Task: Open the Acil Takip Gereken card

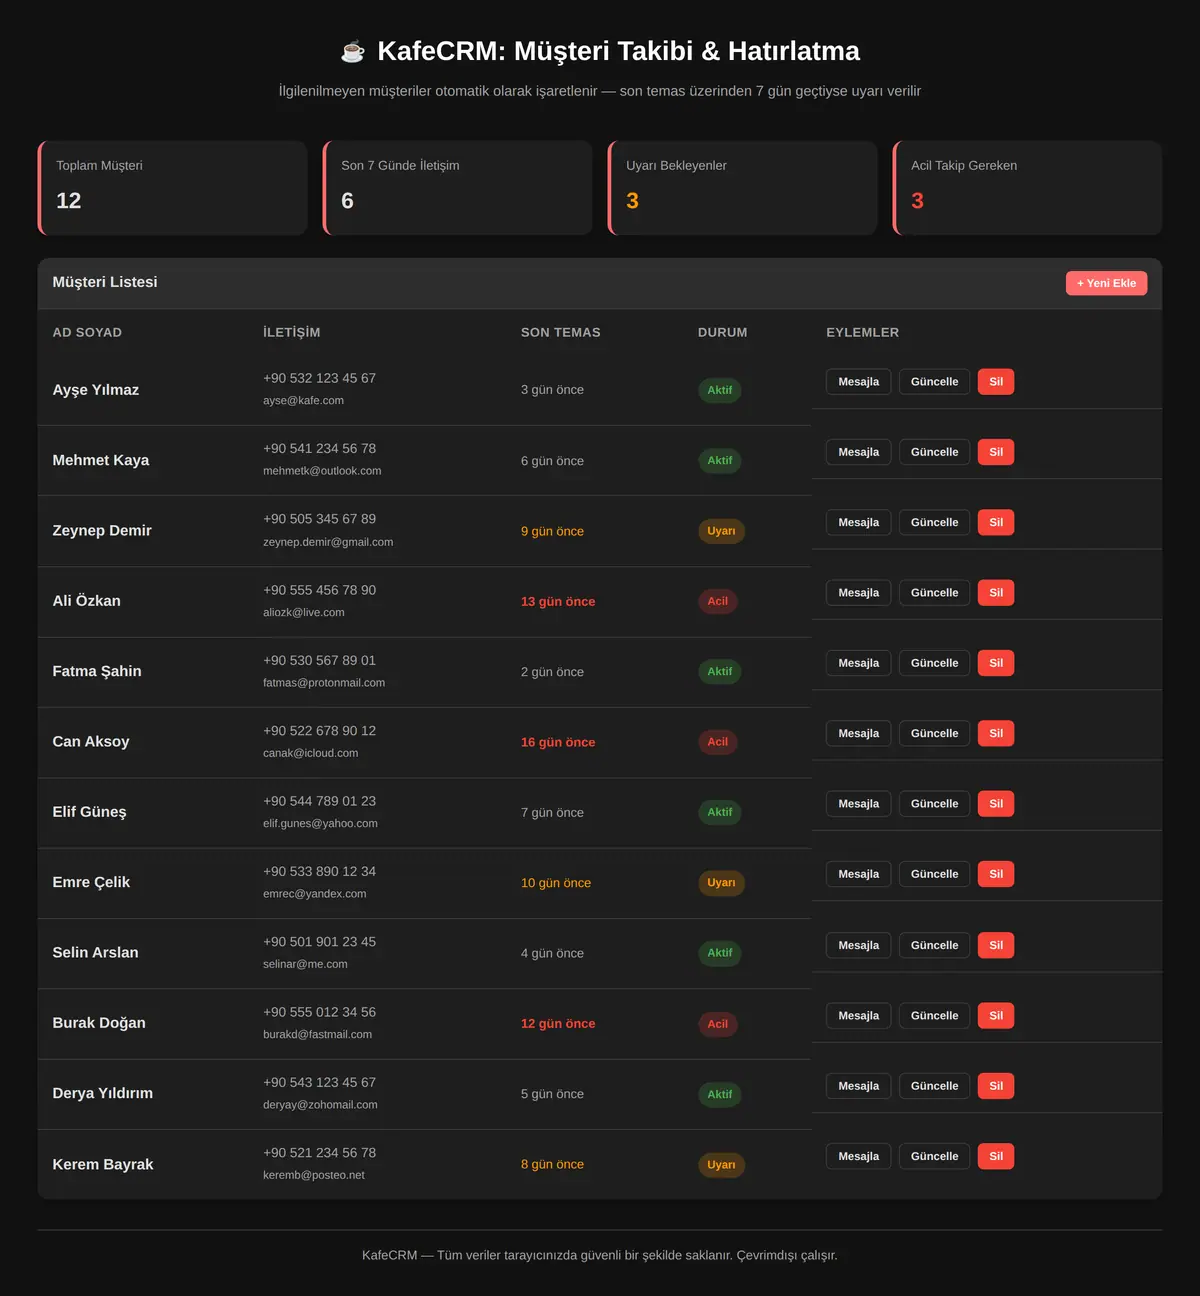Action: [x=1027, y=188]
